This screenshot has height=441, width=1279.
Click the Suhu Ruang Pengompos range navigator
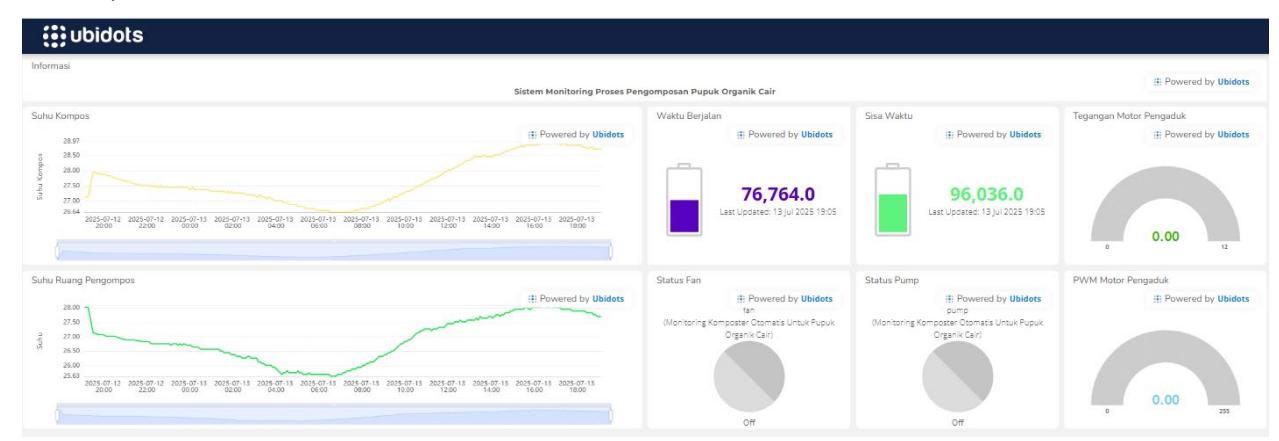[x=334, y=414]
